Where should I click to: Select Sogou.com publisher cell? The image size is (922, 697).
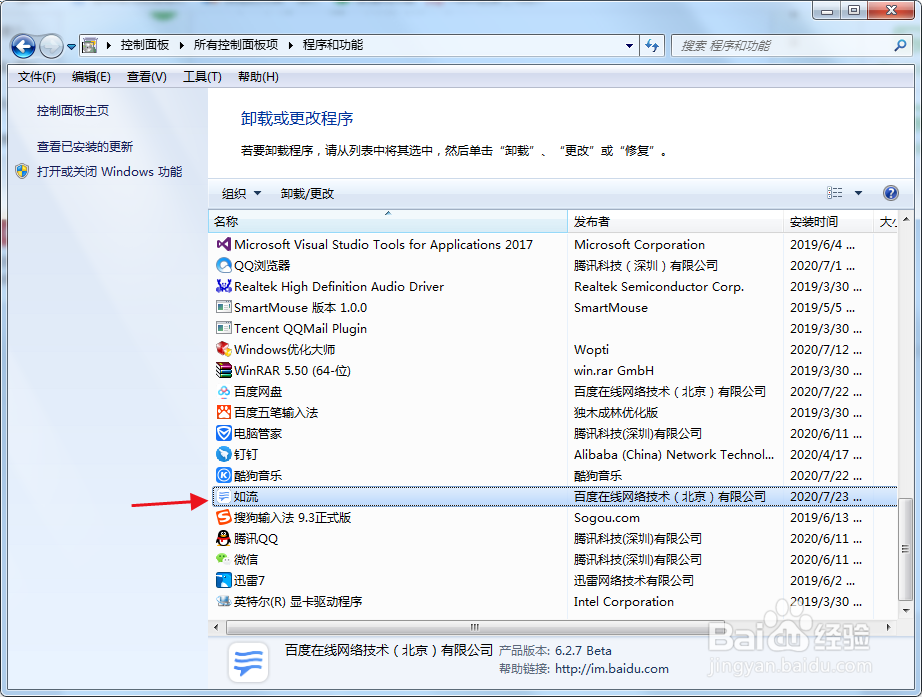click(606, 518)
